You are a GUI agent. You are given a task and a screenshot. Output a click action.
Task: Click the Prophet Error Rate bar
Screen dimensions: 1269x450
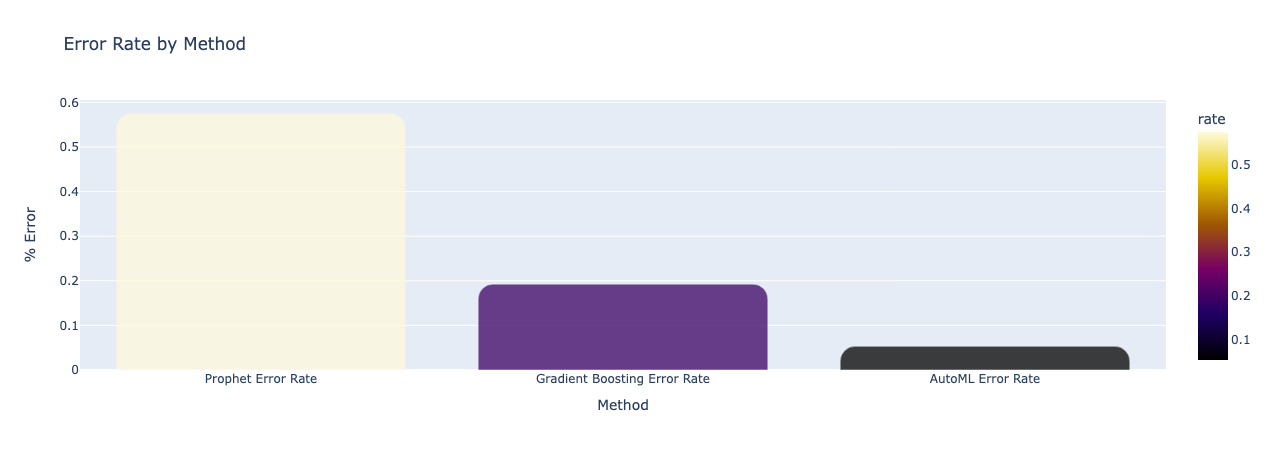coord(261,242)
